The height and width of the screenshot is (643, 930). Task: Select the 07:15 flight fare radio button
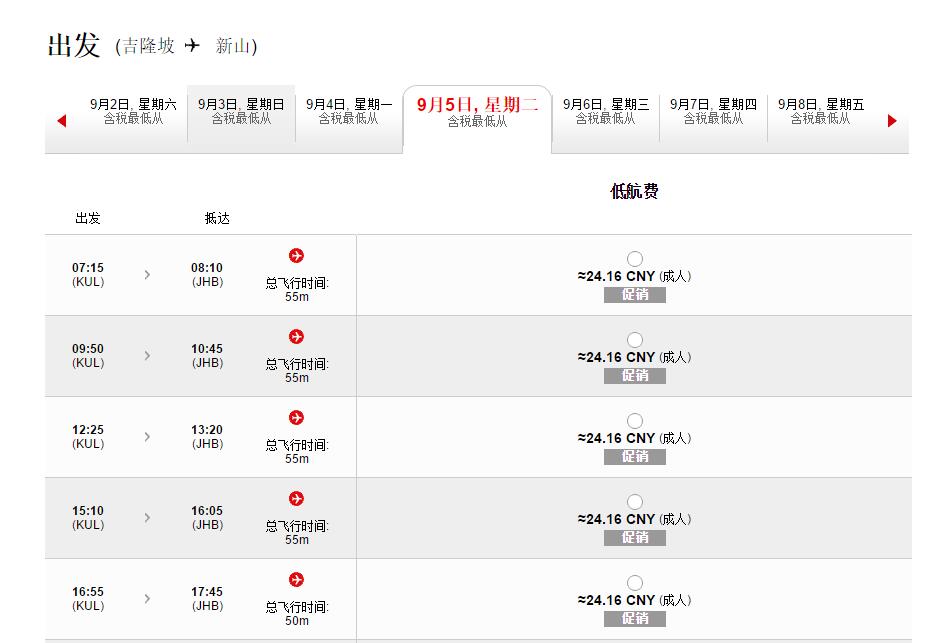[635, 259]
